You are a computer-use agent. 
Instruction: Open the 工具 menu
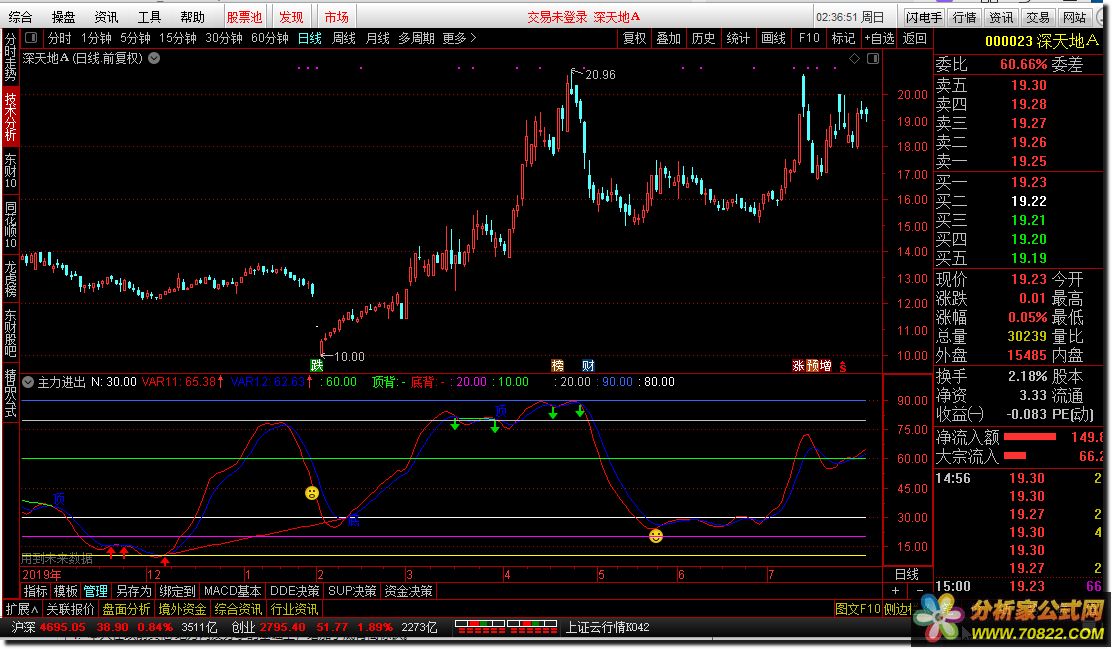(149, 17)
